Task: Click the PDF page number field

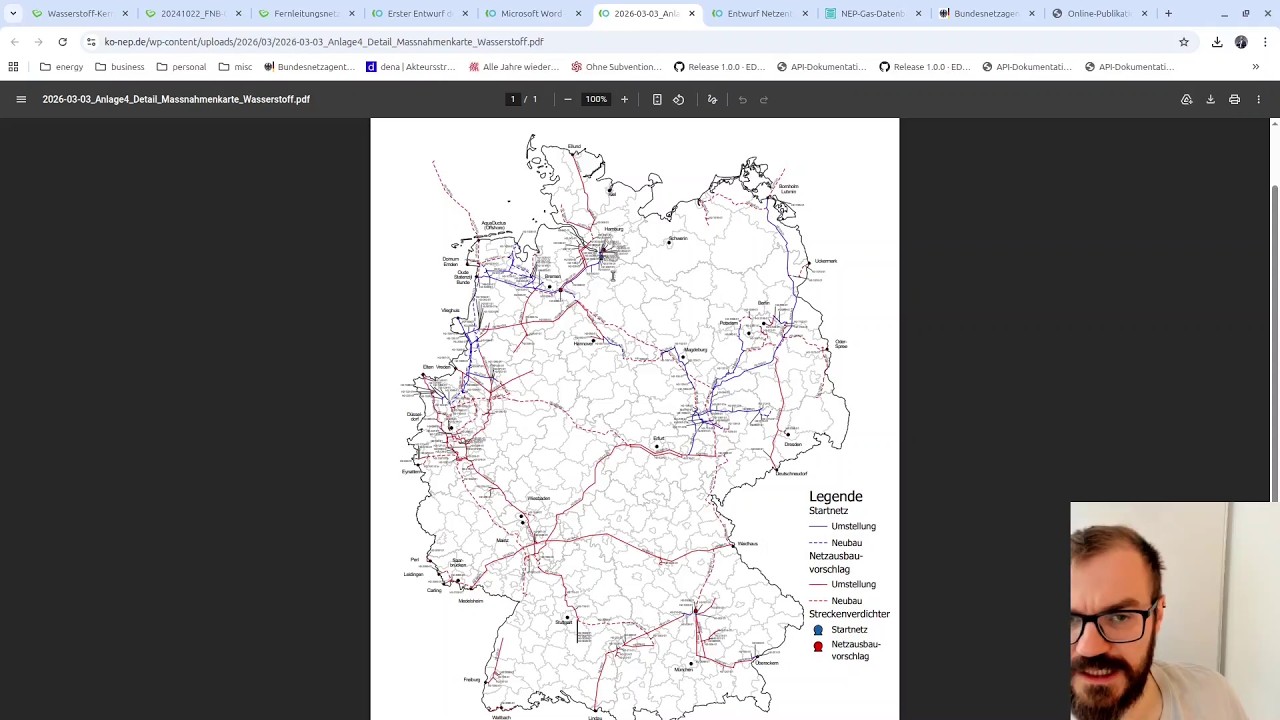Action: click(x=513, y=99)
